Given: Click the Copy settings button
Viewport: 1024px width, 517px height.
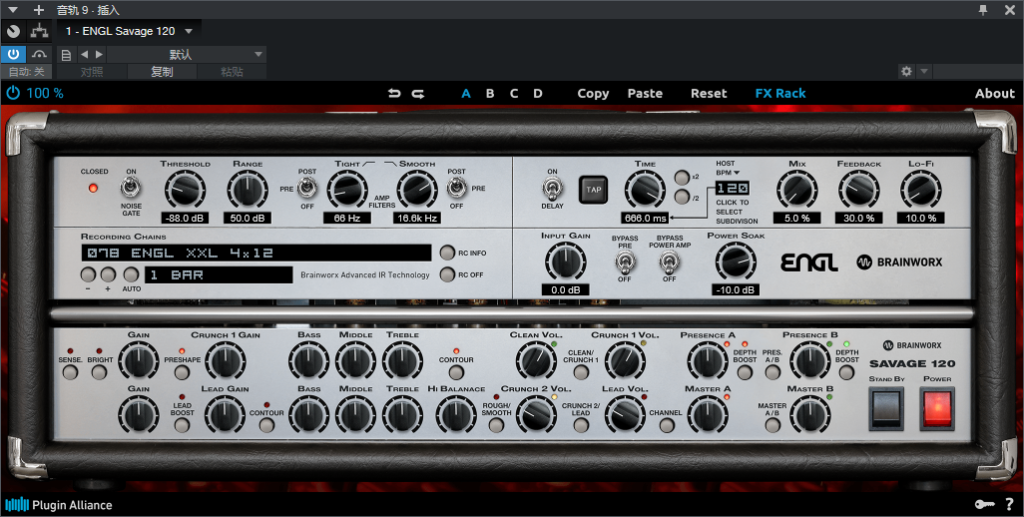Looking at the screenshot, I should (x=593, y=93).
